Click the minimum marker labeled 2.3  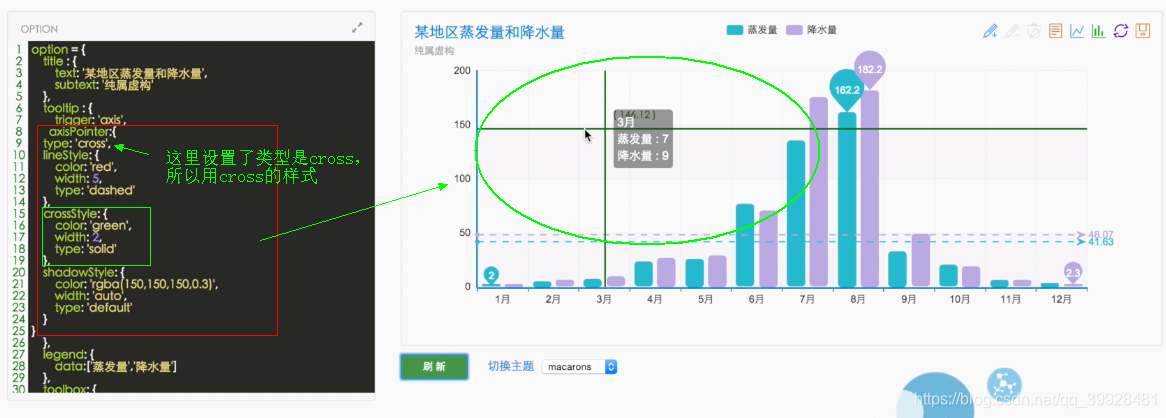click(1072, 273)
